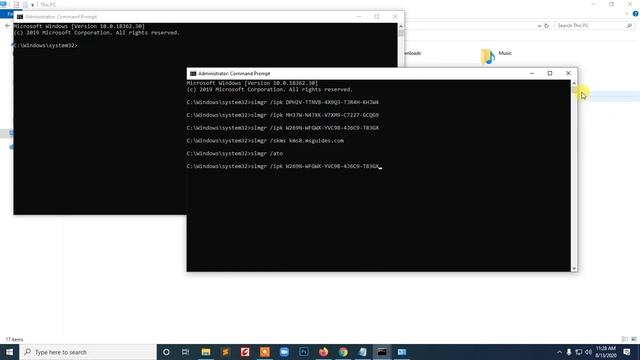The height and width of the screenshot is (360, 640).
Task: Switch to Command Prompt taskbar icon
Action: coord(382,352)
